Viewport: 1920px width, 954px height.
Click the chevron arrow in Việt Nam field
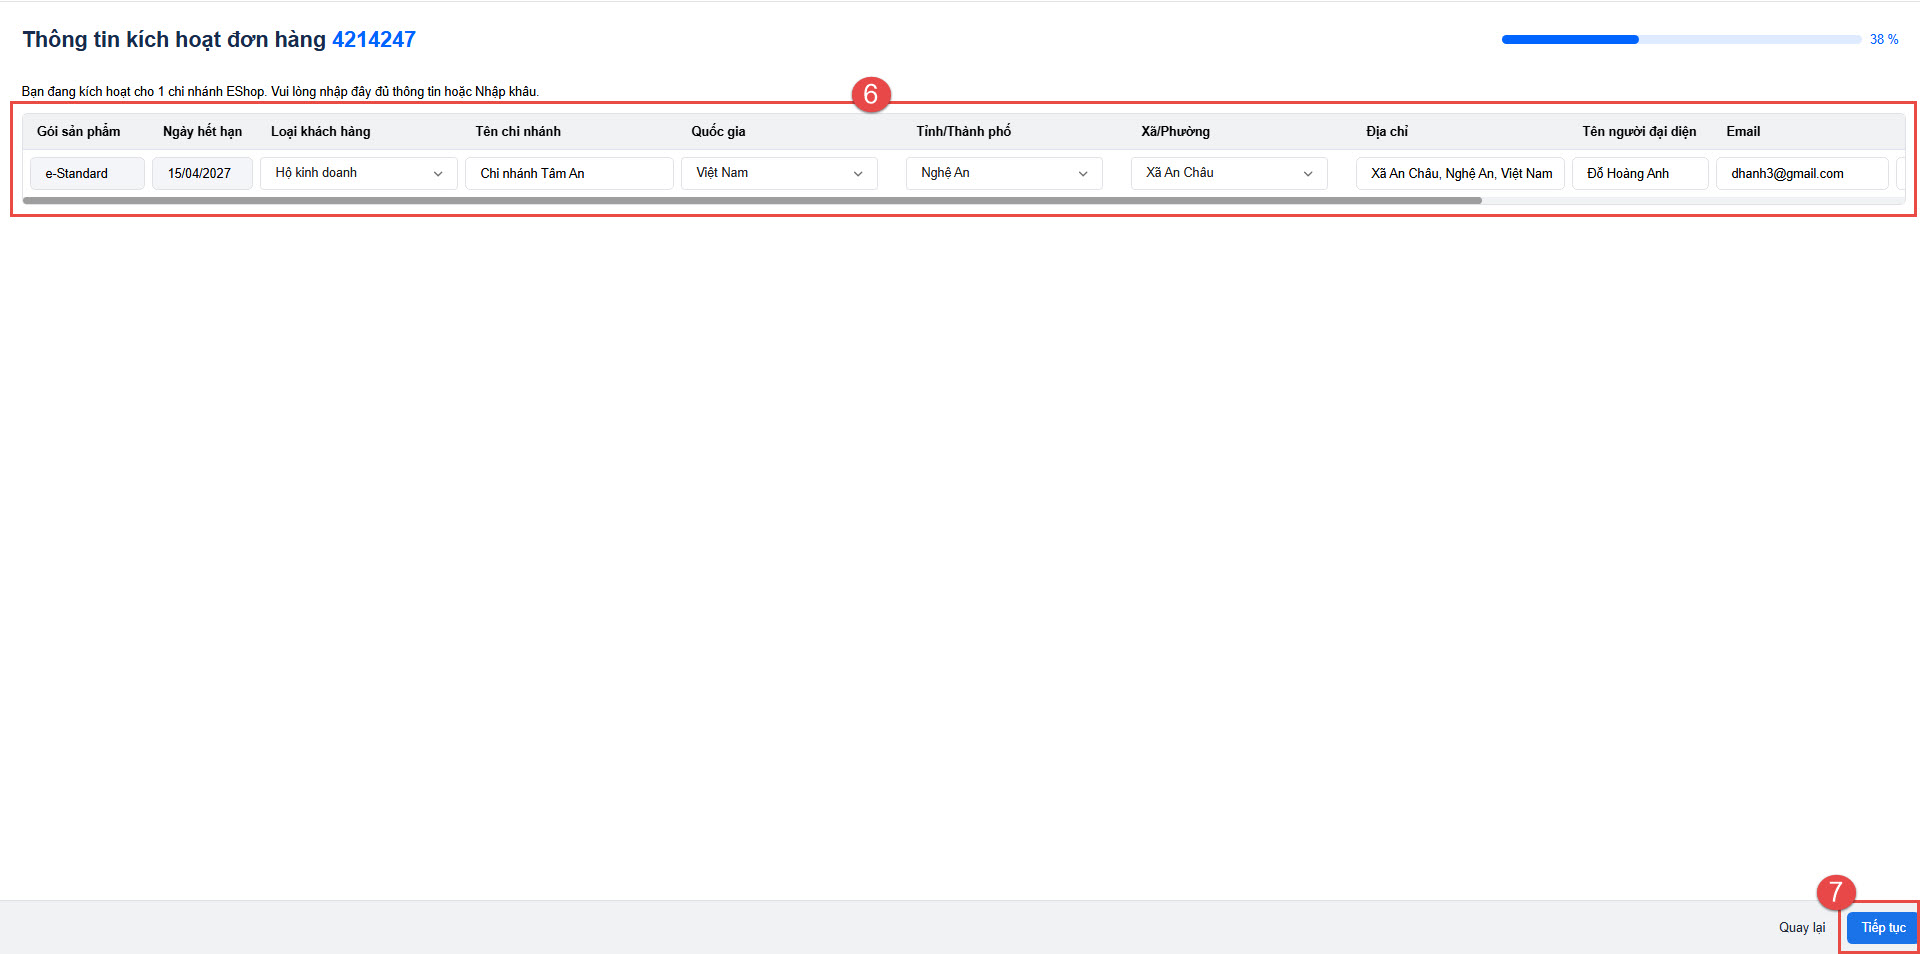pyautogui.click(x=858, y=174)
